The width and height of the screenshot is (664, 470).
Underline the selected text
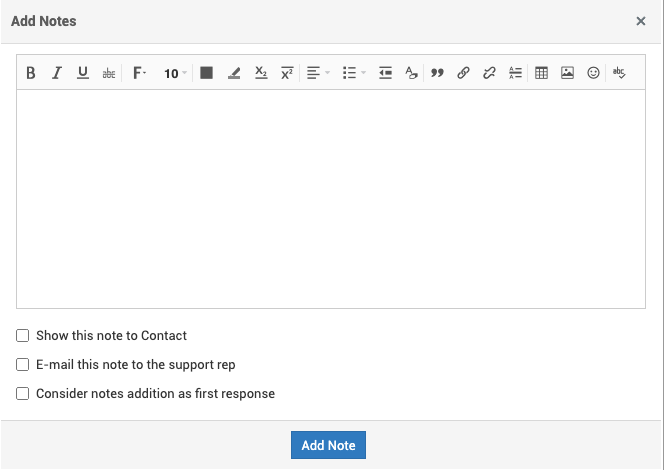click(83, 73)
